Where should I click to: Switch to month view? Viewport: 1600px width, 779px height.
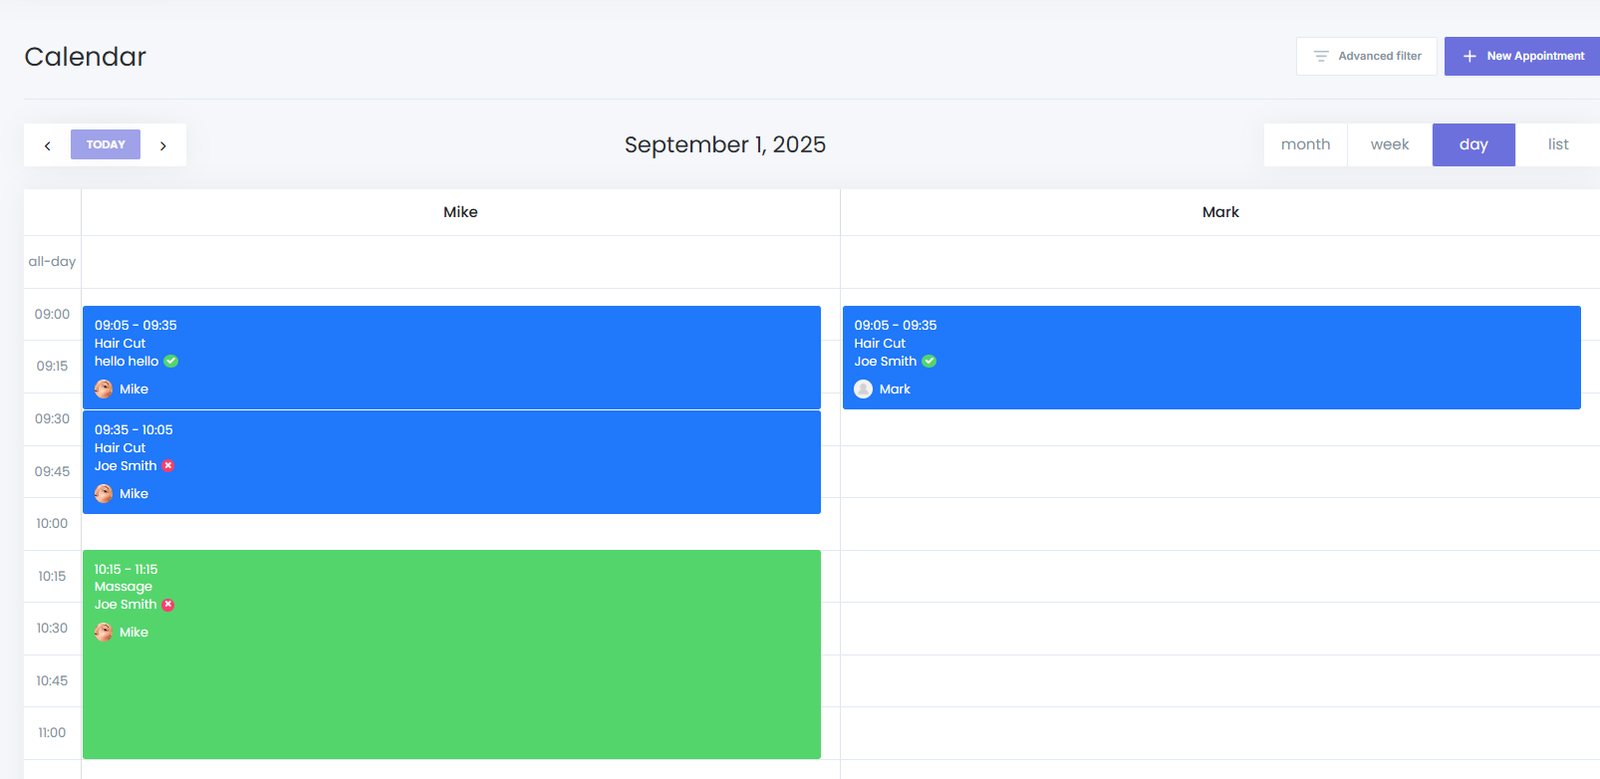1305,144
